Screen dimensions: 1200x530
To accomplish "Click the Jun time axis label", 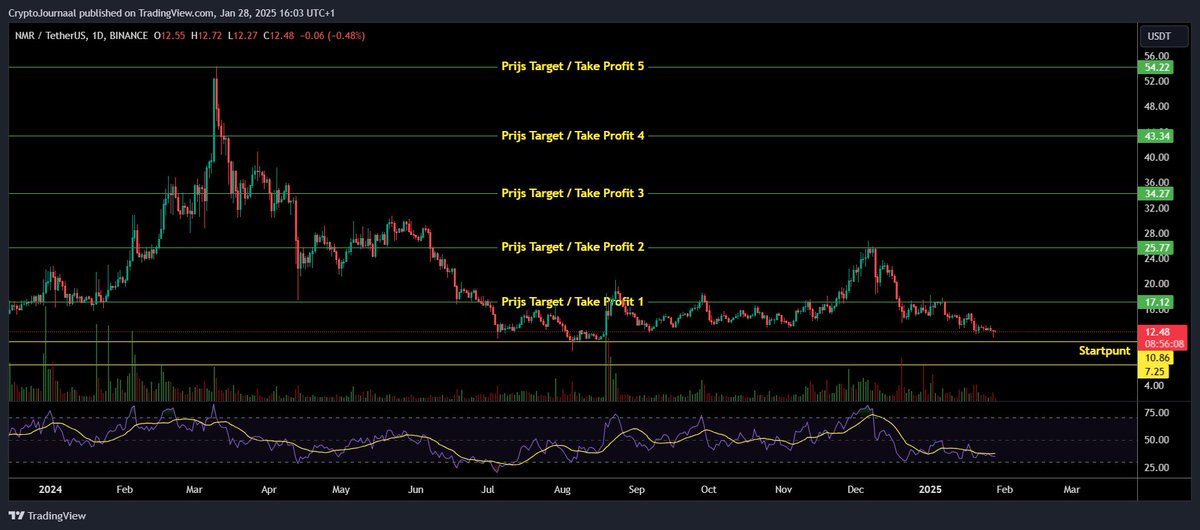I will pos(415,490).
